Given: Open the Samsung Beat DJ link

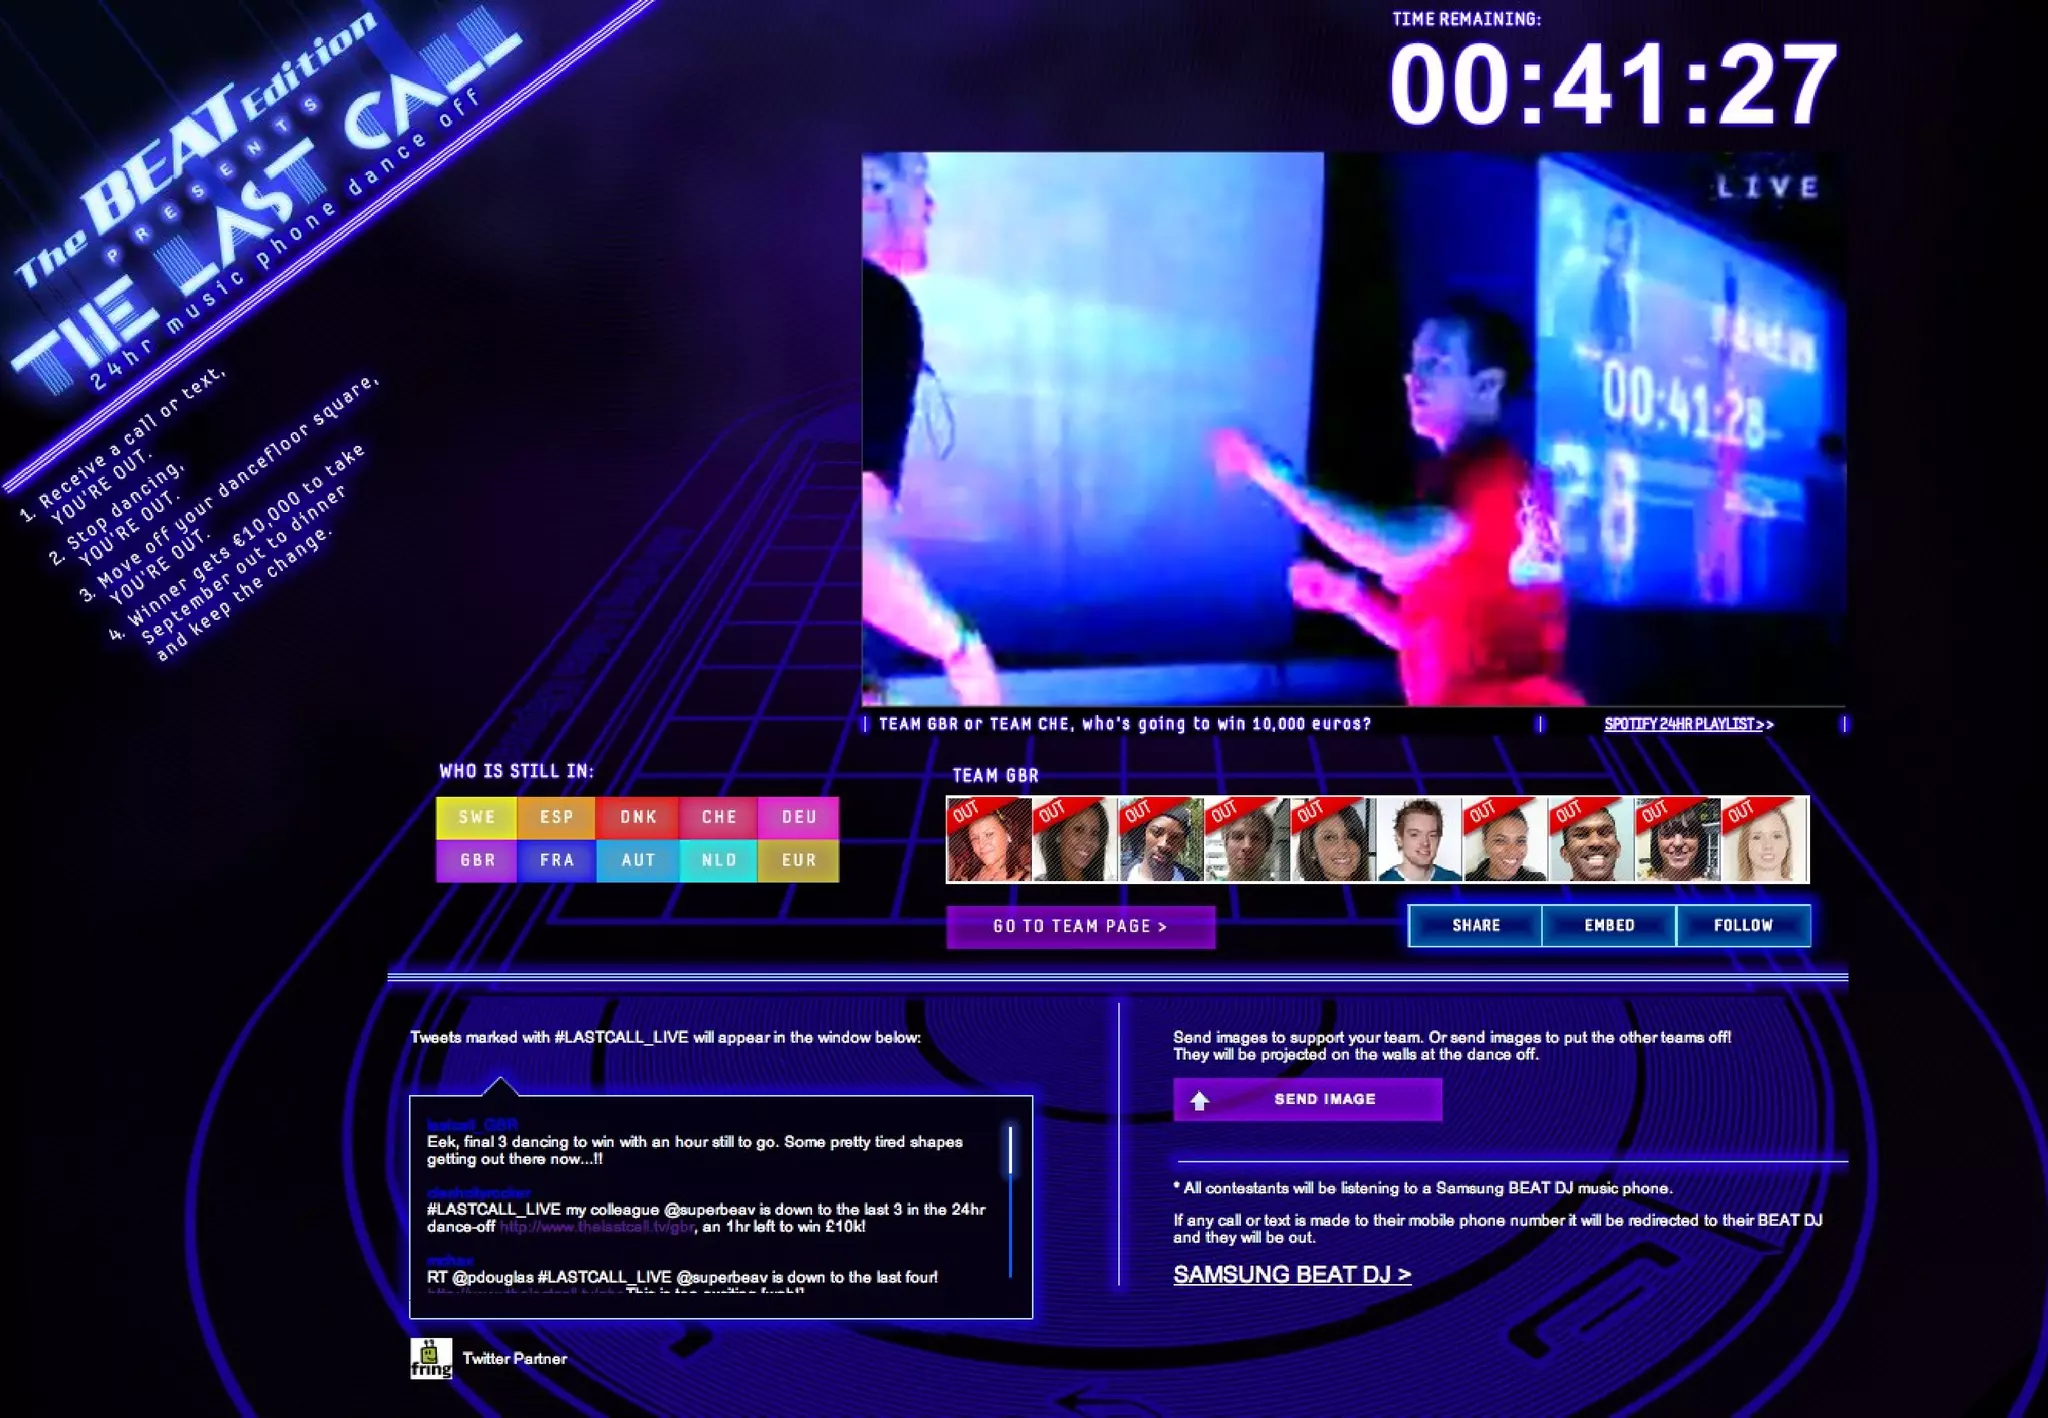Looking at the screenshot, I should 1291,1274.
